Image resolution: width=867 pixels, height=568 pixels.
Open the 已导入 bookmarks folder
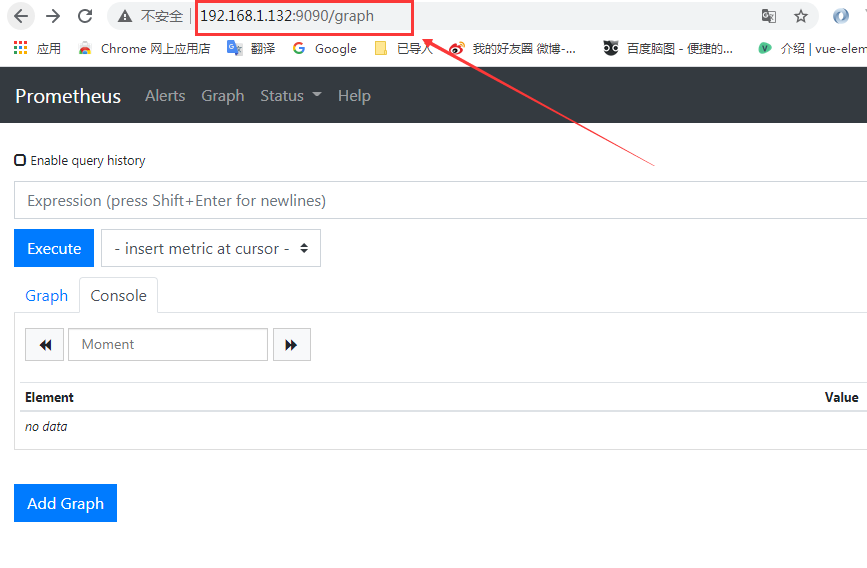(404, 49)
